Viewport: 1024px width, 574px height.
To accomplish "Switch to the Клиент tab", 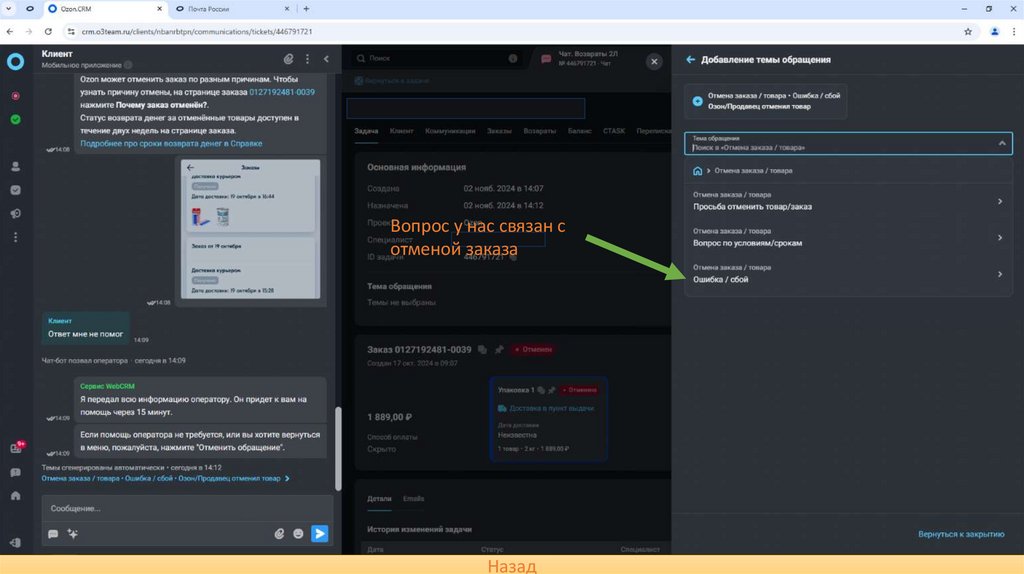I will click(401, 131).
